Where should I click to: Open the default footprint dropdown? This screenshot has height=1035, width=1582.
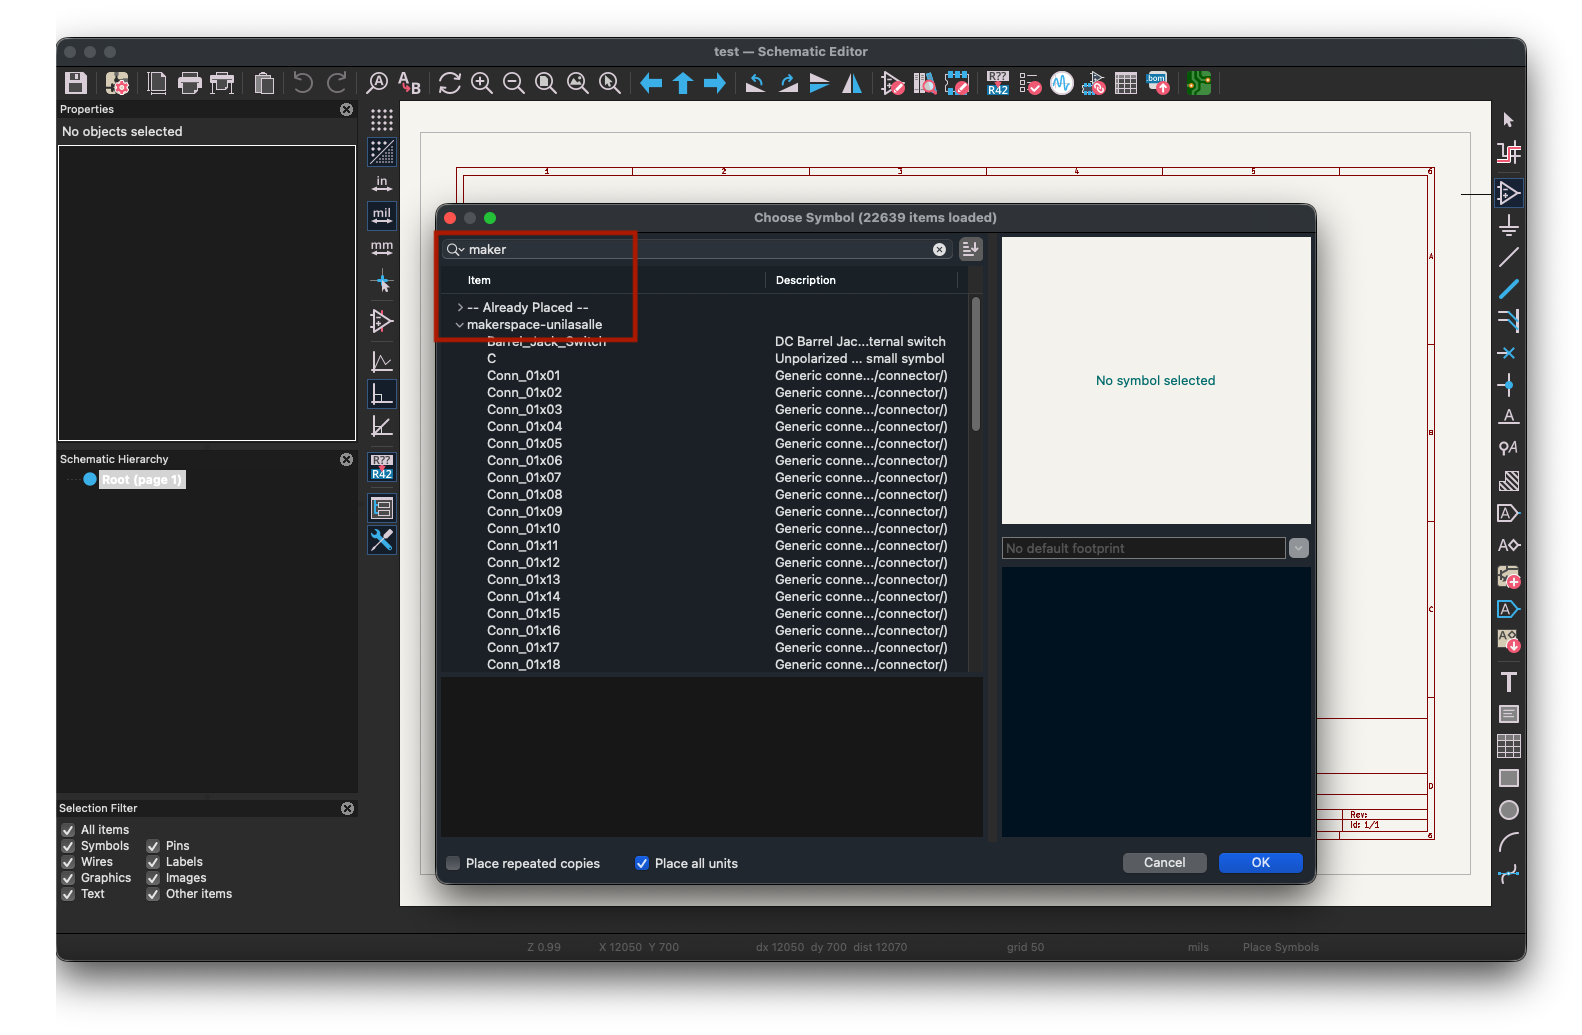[1298, 548]
